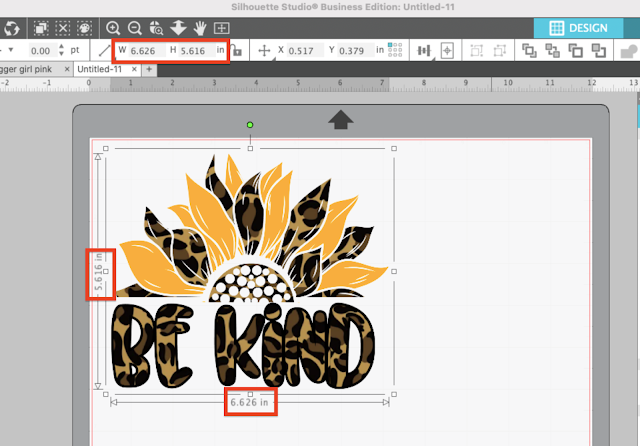Click the cutting mat load arrow

(x=341, y=120)
